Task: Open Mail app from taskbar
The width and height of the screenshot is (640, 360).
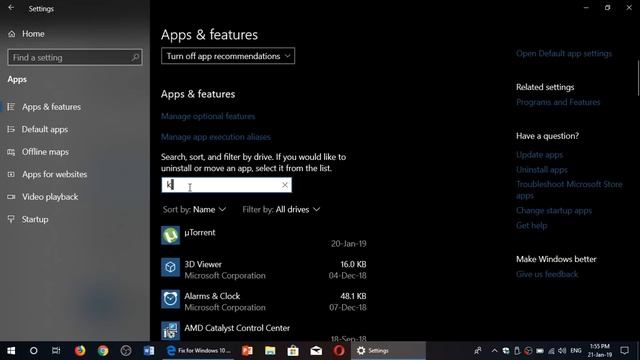Action: pyautogui.click(x=316, y=351)
